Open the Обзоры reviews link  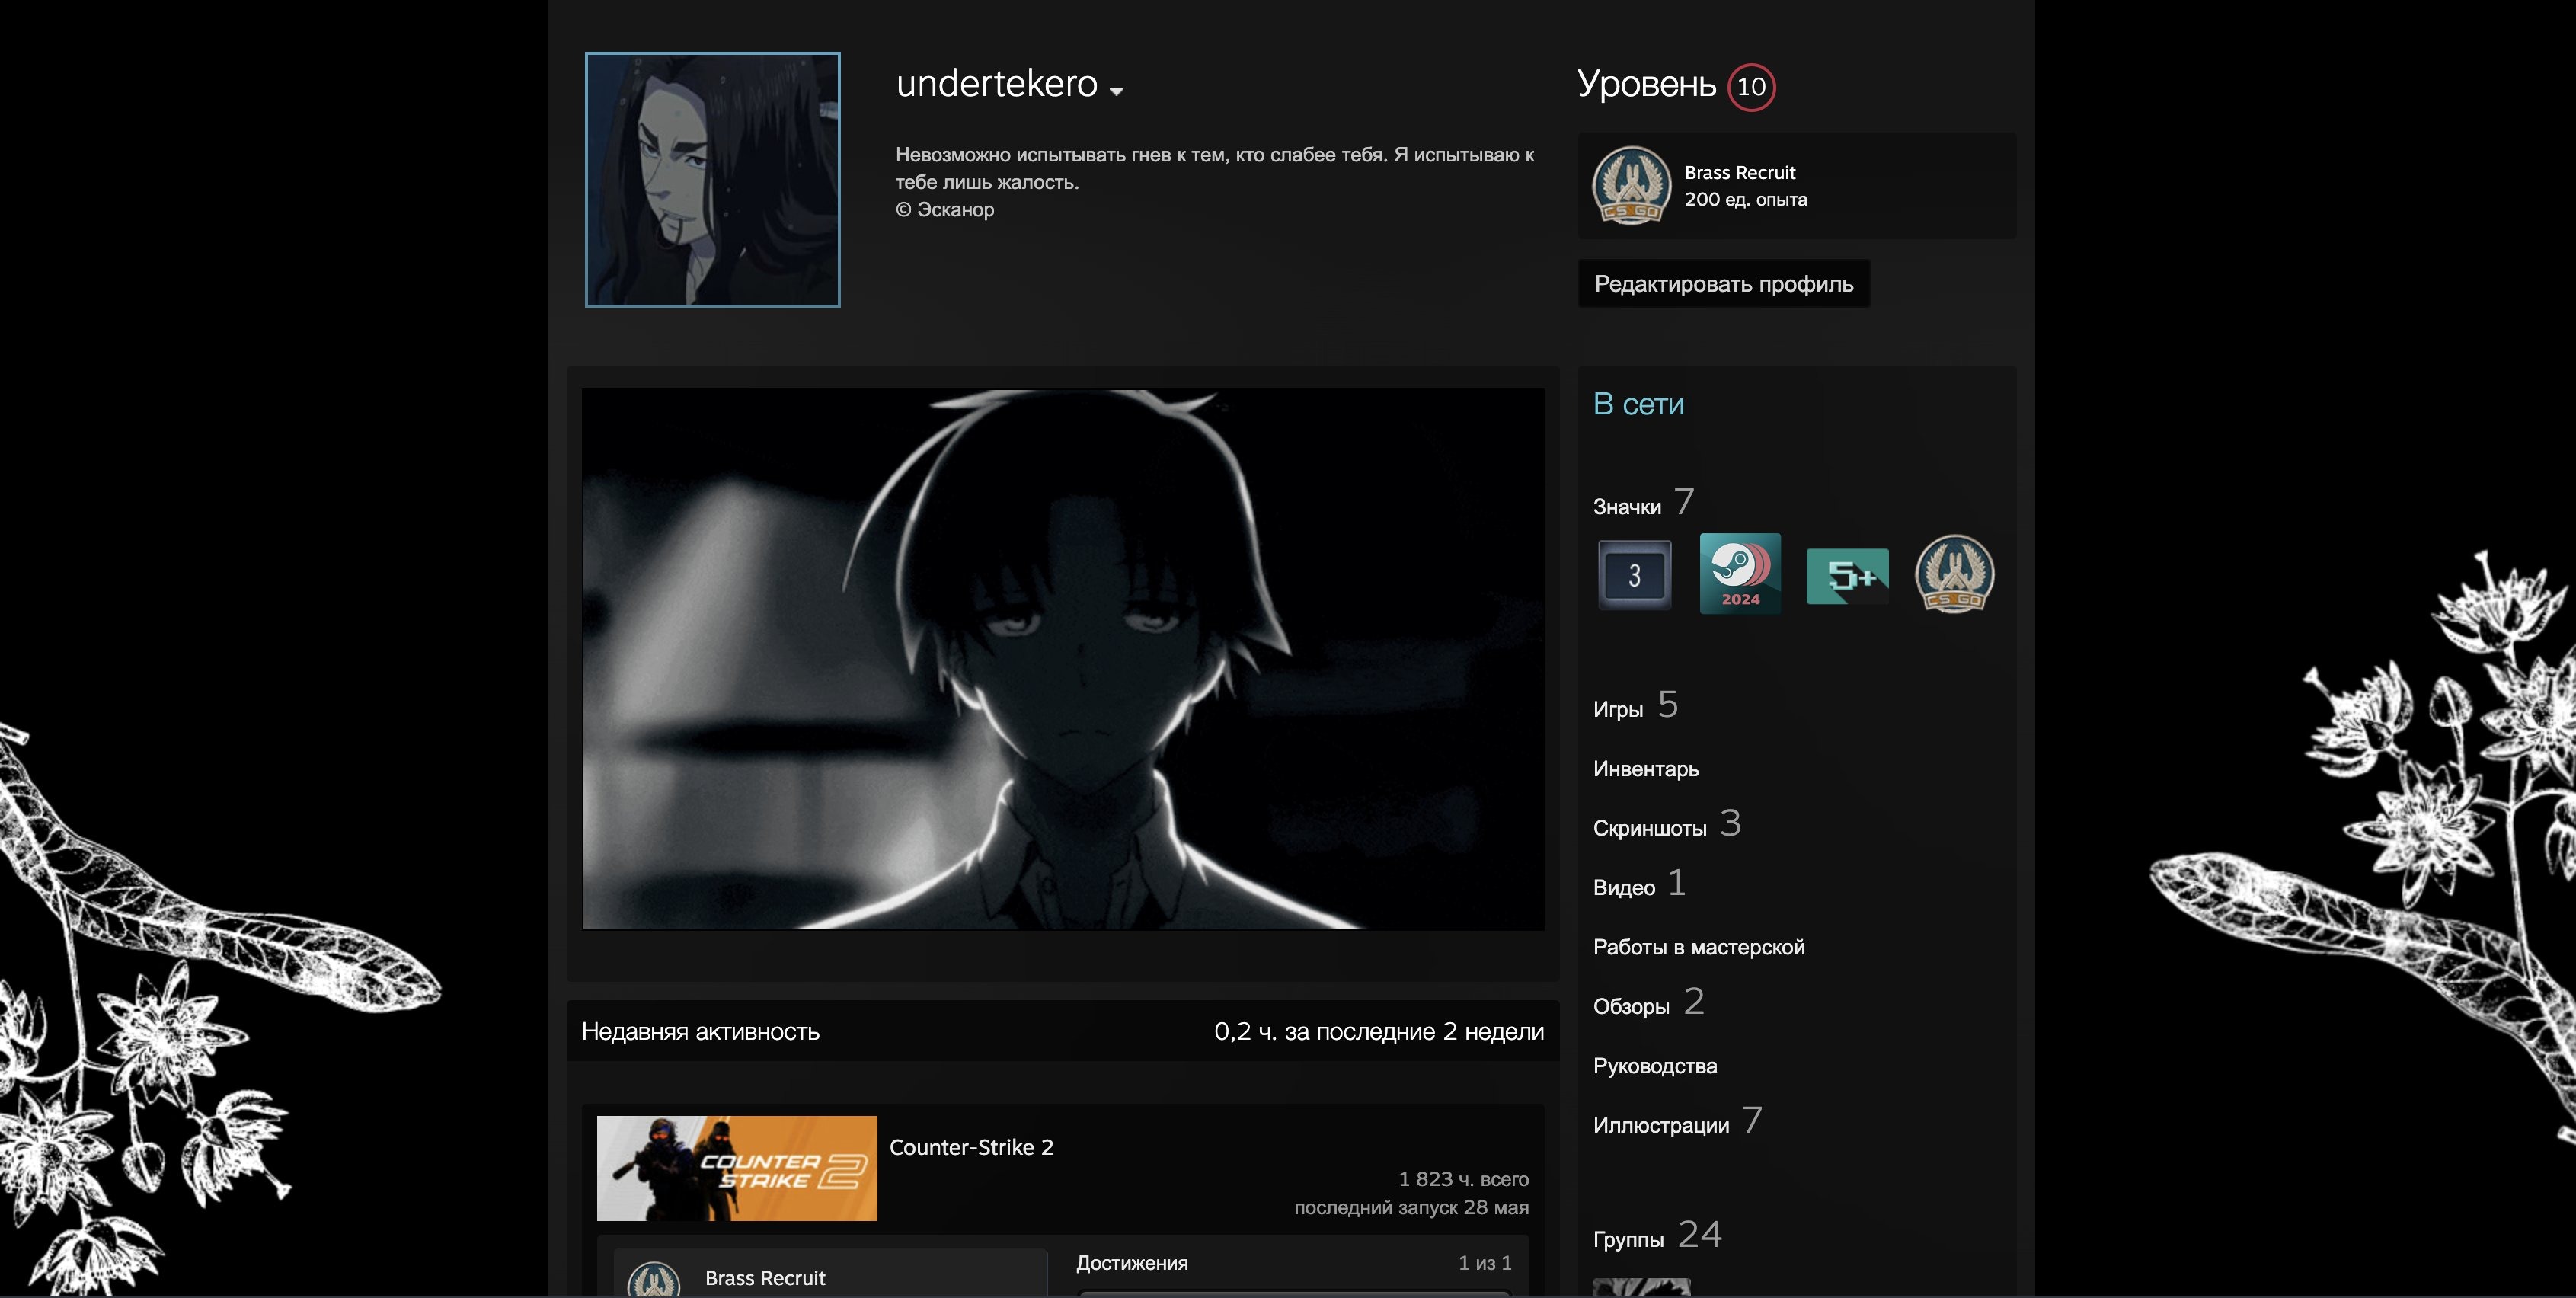pos(1648,1003)
